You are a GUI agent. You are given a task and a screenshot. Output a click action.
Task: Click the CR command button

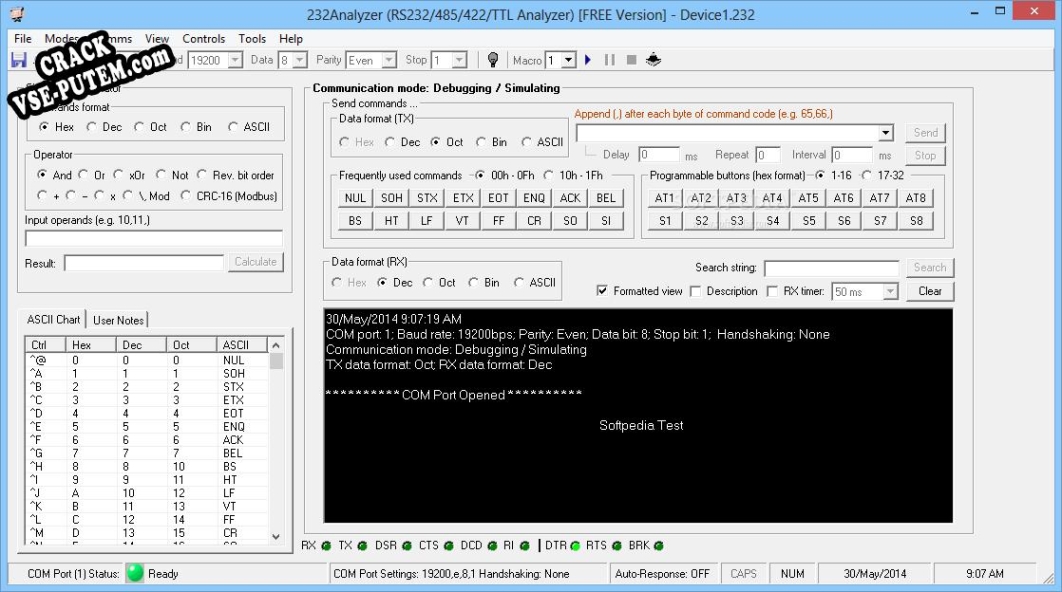click(x=534, y=220)
